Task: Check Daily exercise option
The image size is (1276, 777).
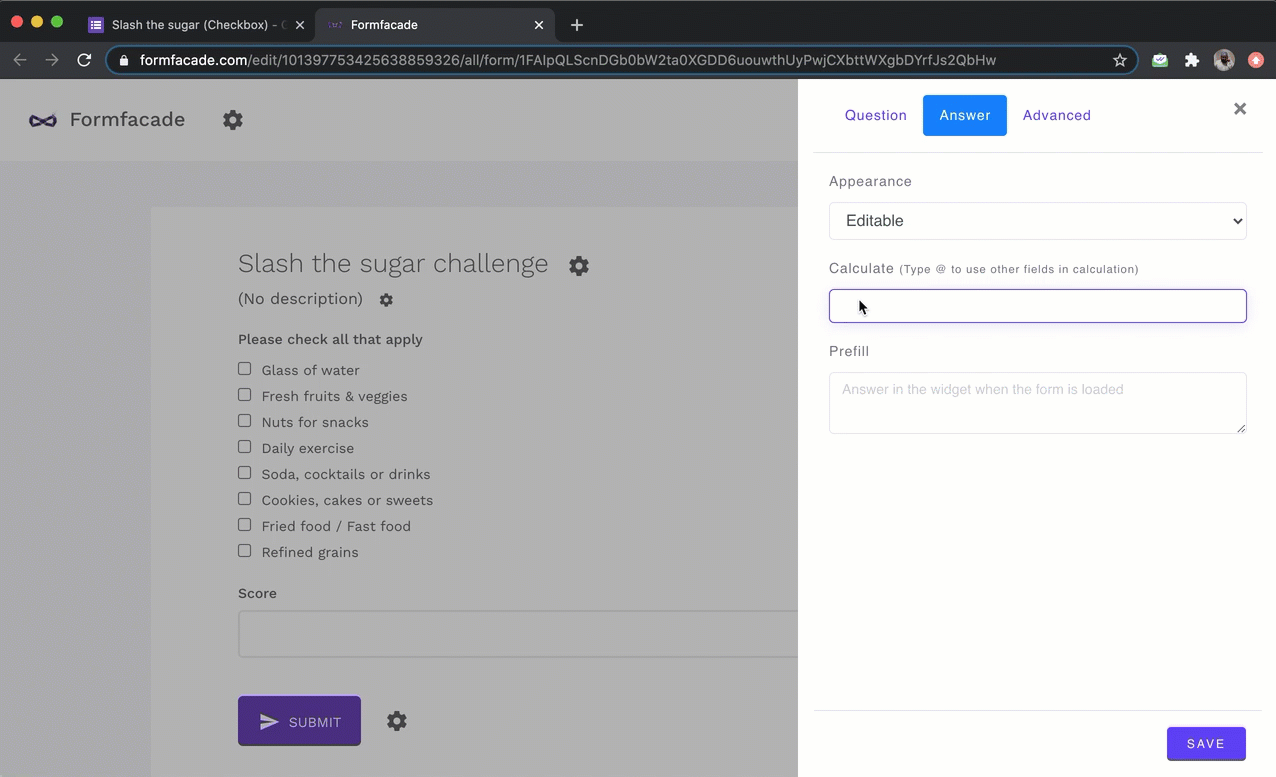Action: 244,447
